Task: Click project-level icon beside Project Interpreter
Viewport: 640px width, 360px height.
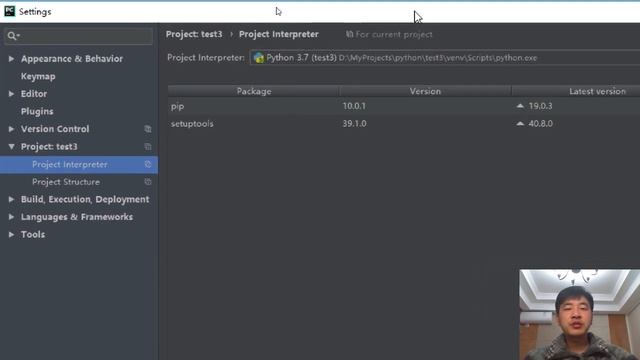Action: point(148,164)
